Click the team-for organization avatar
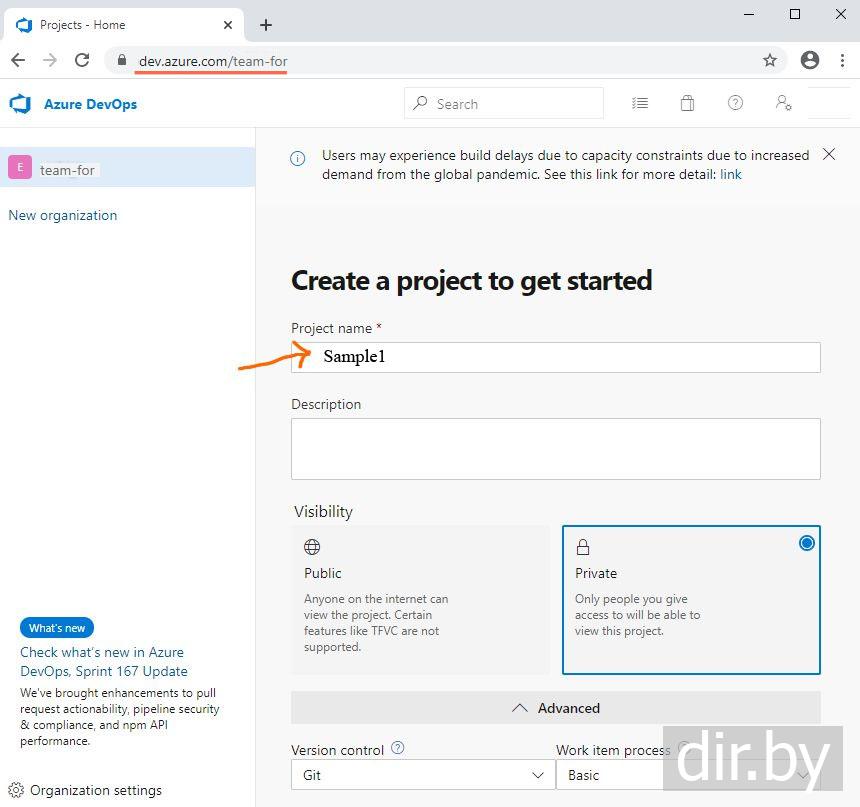This screenshot has height=807, width=860. (x=20, y=167)
